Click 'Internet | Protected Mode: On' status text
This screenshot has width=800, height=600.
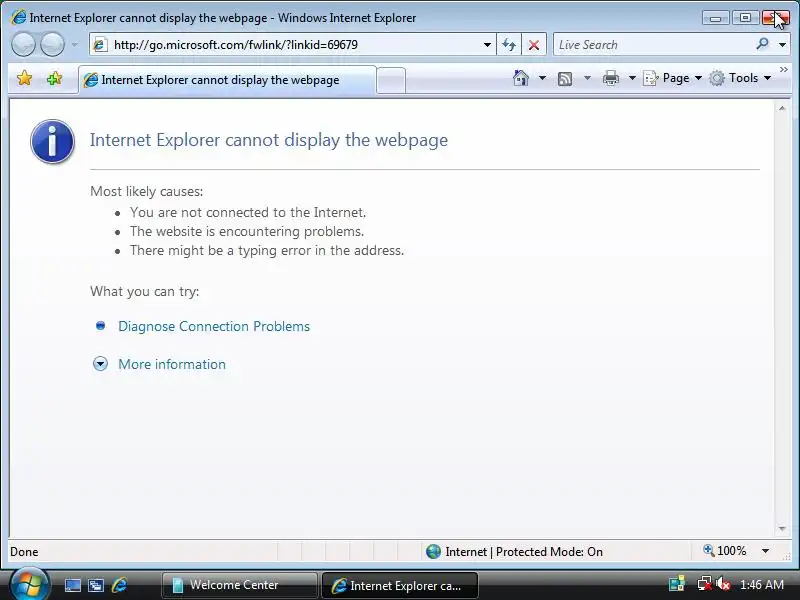coord(524,552)
